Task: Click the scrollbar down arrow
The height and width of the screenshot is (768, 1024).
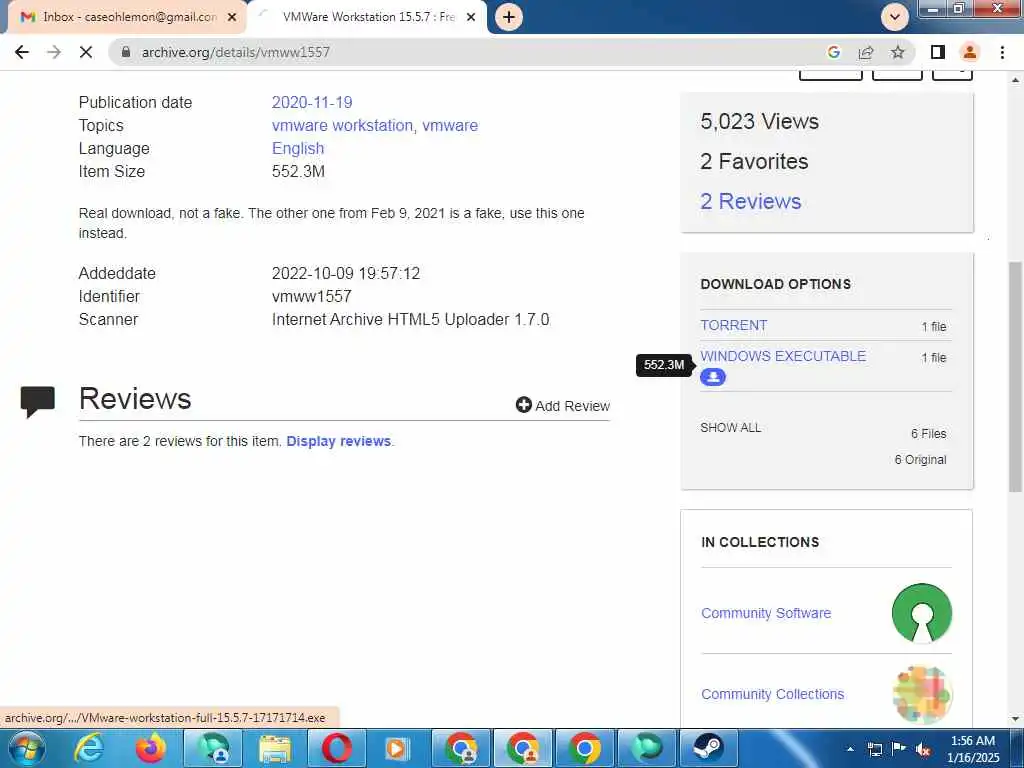Action: [1015, 719]
